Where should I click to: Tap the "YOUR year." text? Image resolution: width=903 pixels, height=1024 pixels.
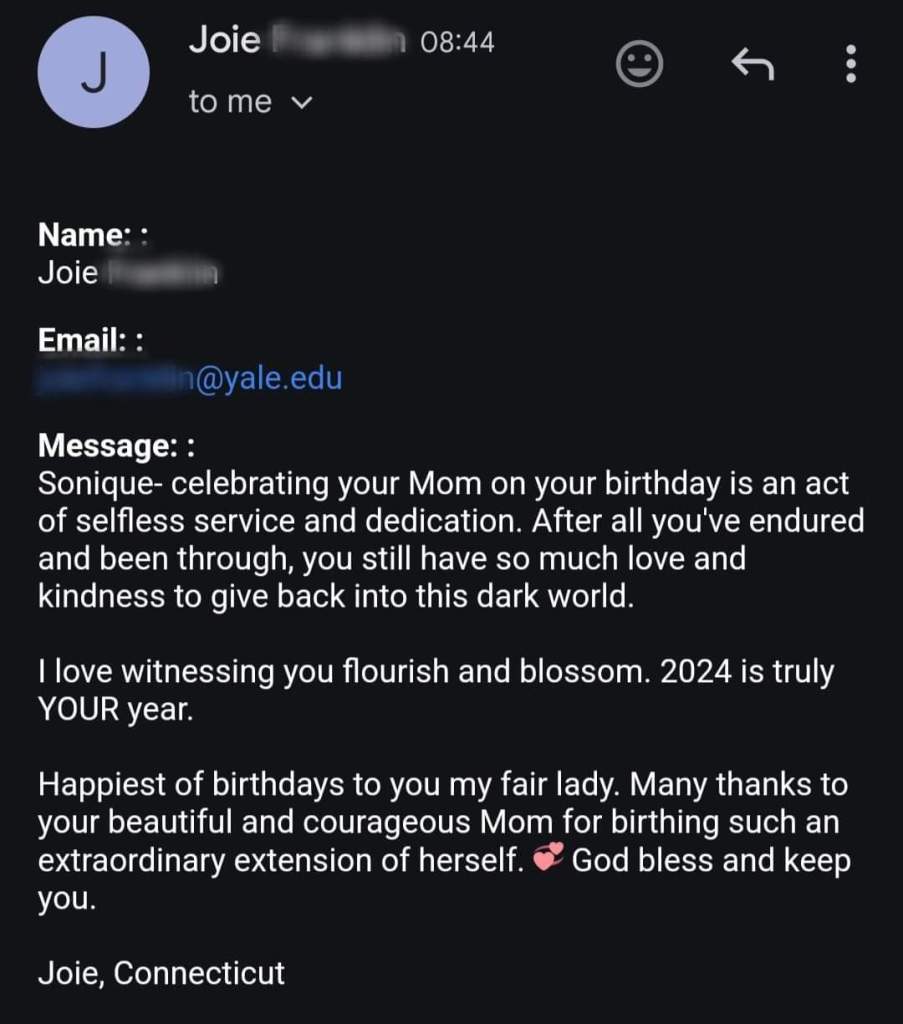113,710
